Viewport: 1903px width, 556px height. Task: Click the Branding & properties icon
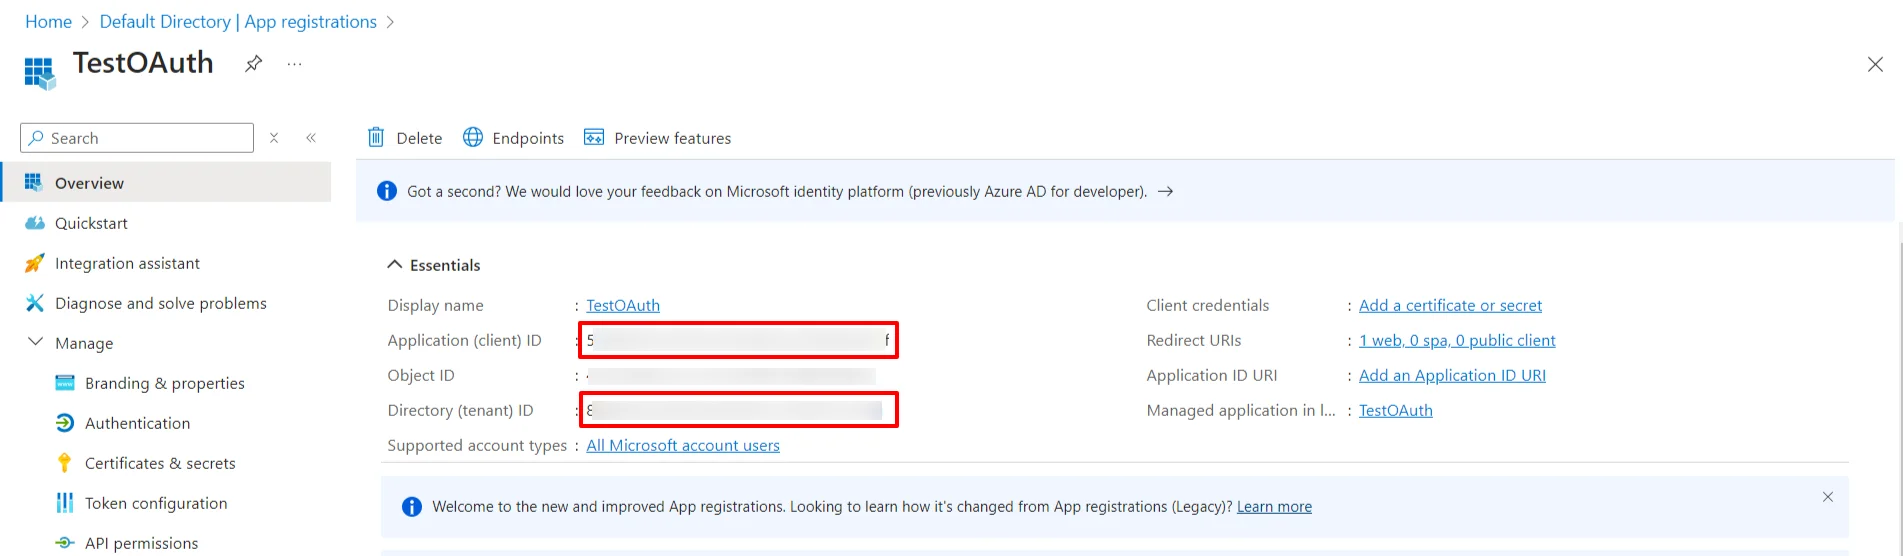pos(65,382)
